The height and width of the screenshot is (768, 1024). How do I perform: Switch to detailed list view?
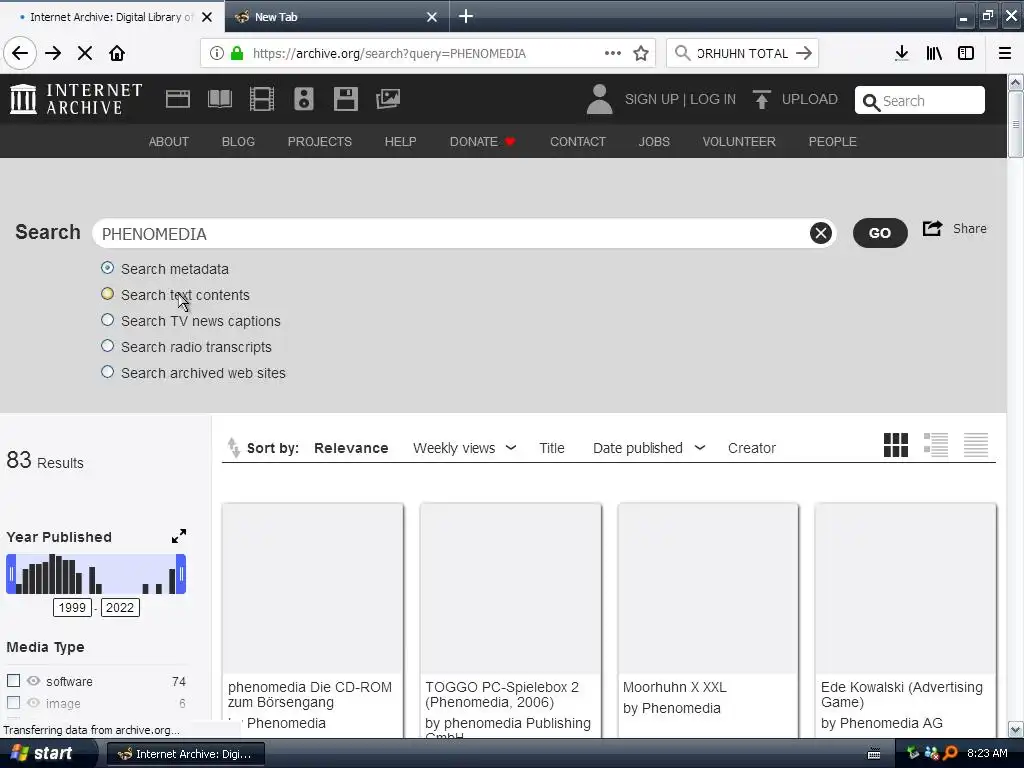point(936,445)
